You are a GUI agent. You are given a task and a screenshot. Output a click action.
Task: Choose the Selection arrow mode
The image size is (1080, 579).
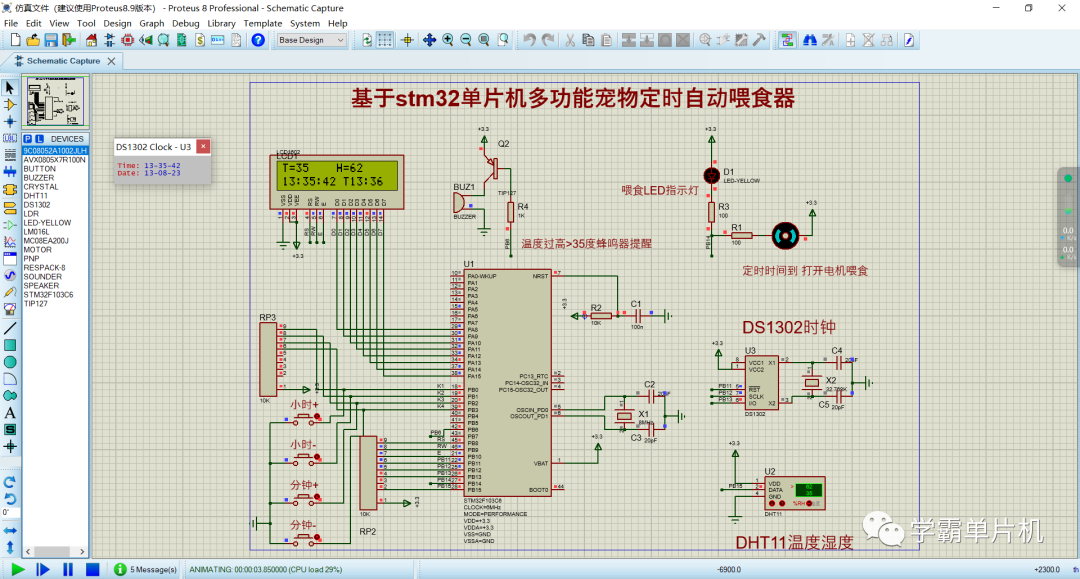[10, 87]
